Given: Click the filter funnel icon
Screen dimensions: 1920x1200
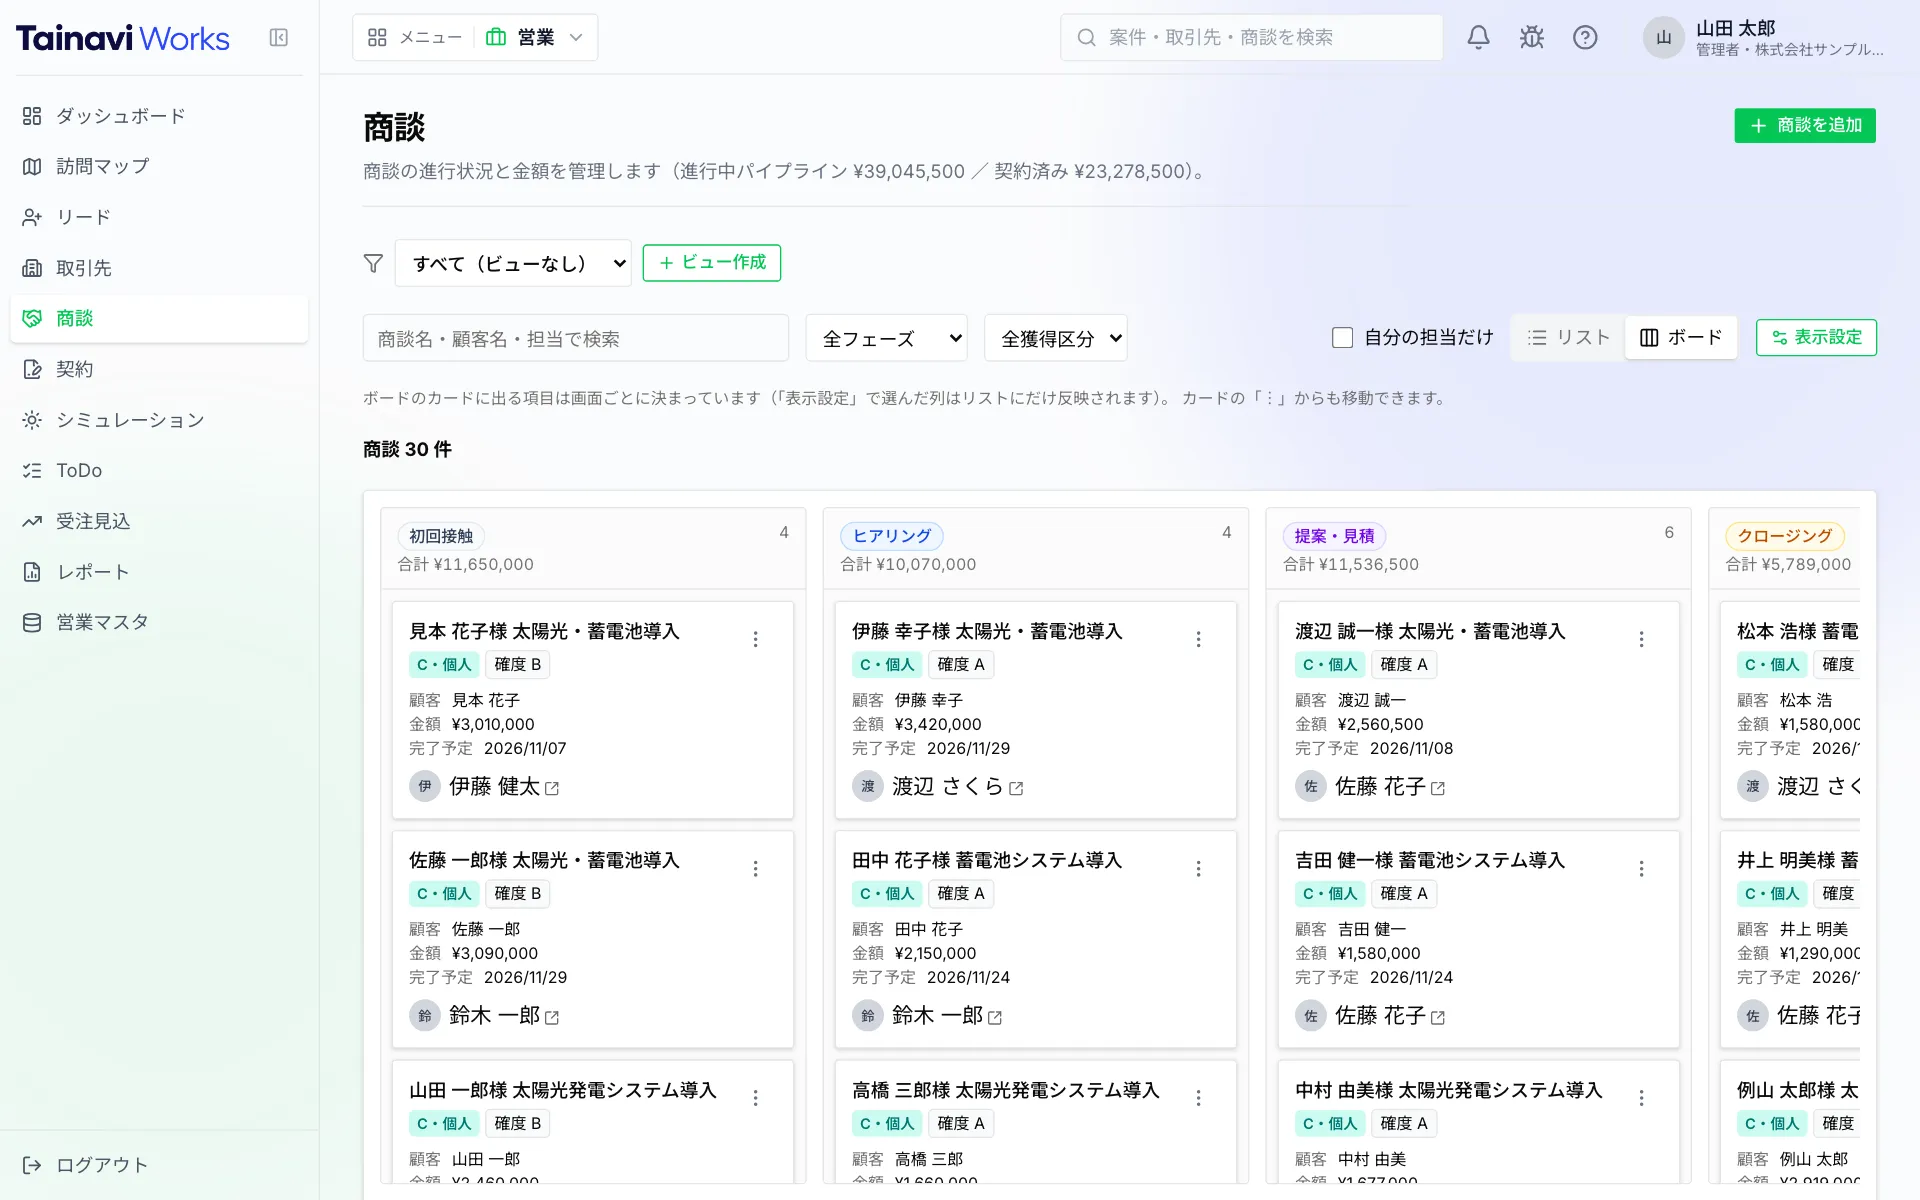Looking at the screenshot, I should [373, 263].
